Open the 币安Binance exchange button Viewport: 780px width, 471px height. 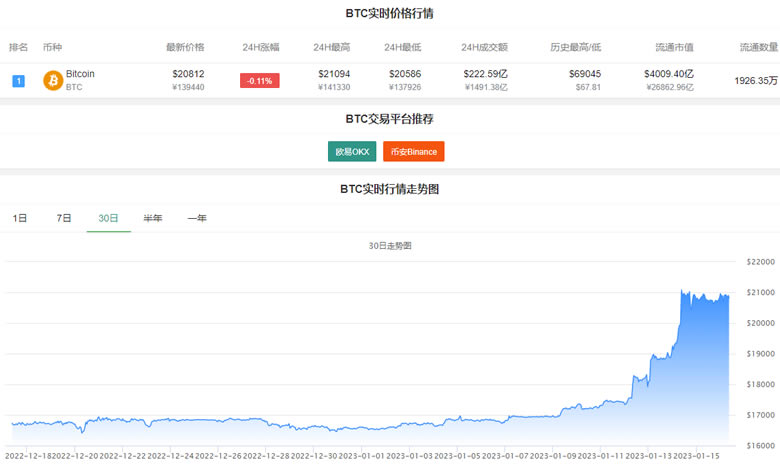coord(413,151)
